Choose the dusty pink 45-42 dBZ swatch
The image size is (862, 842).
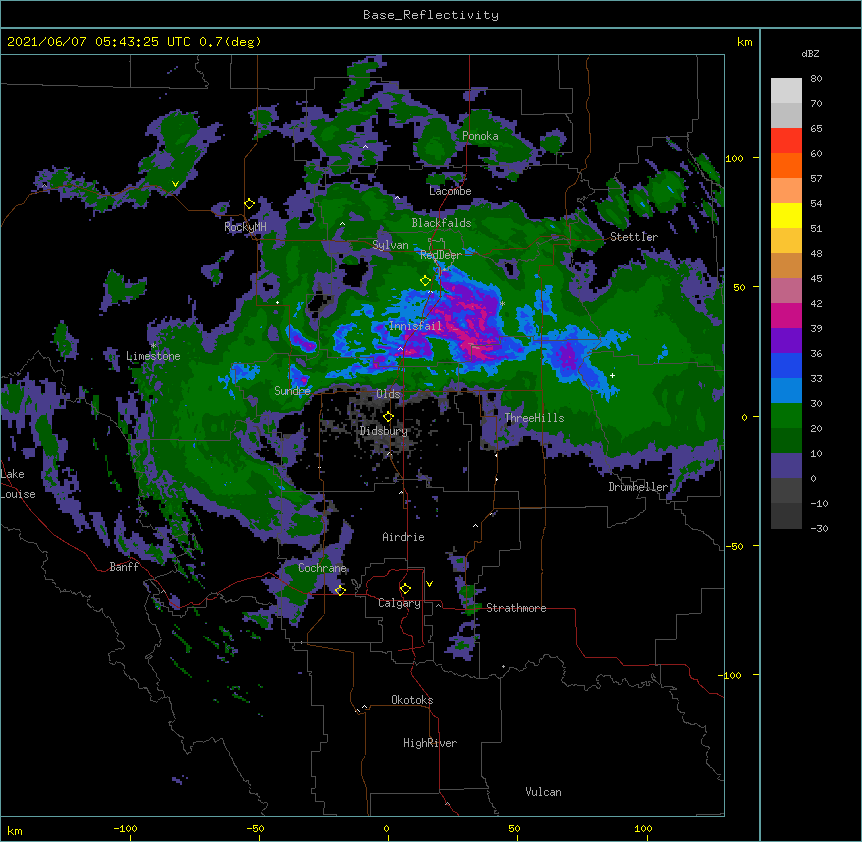(786, 291)
